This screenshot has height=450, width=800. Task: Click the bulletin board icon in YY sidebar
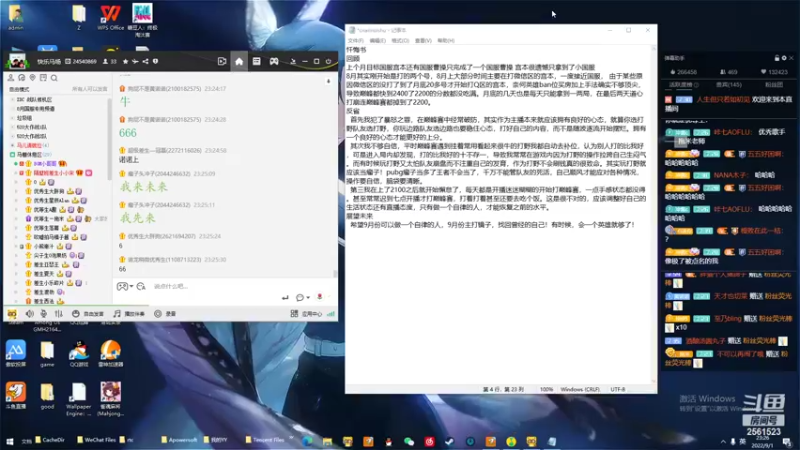43,78
